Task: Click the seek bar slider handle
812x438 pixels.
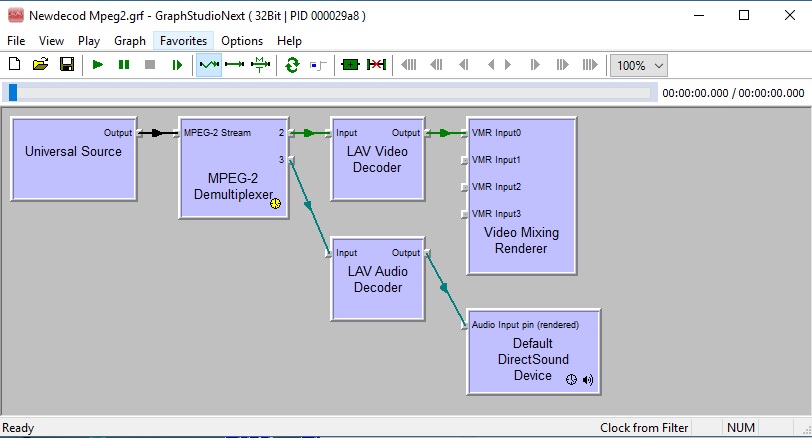Action: point(12,93)
